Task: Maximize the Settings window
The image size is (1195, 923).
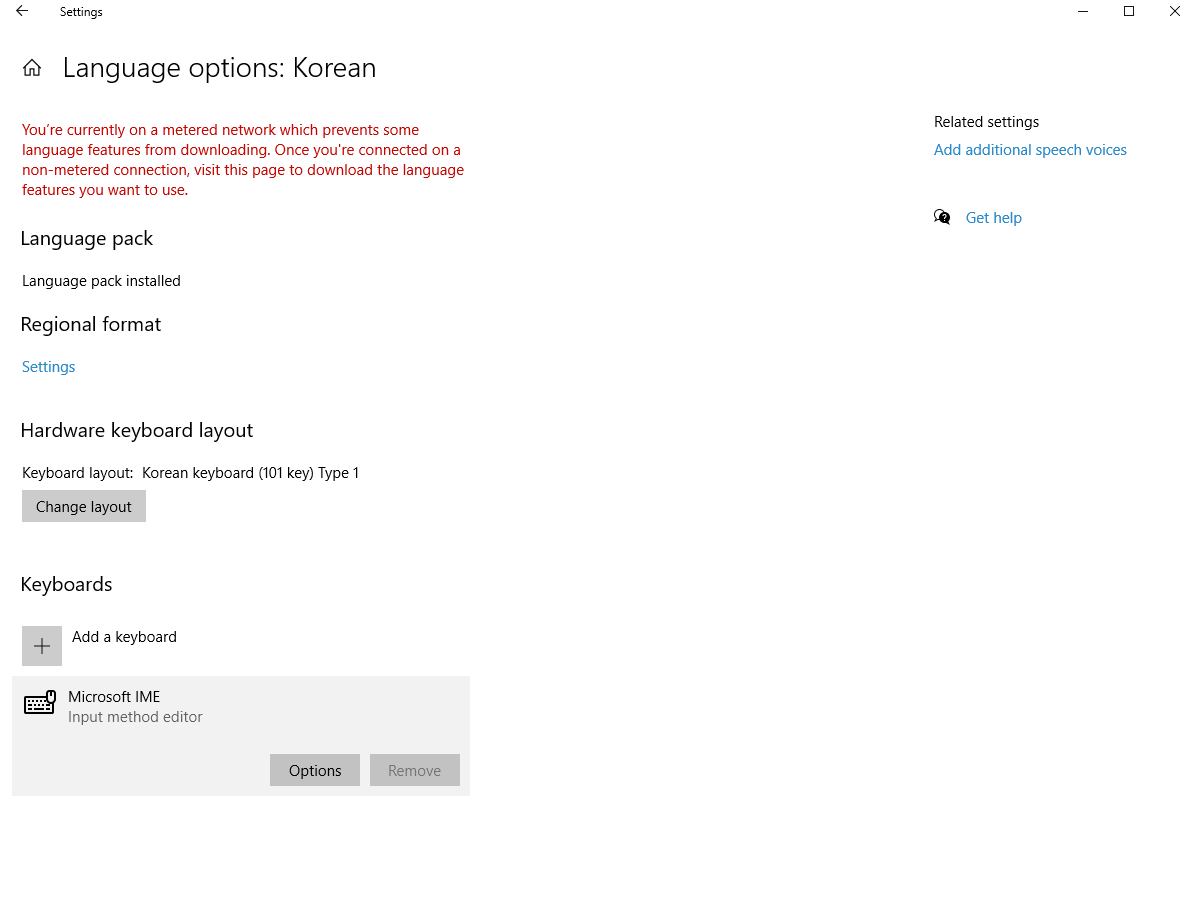Action: tap(1129, 11)
